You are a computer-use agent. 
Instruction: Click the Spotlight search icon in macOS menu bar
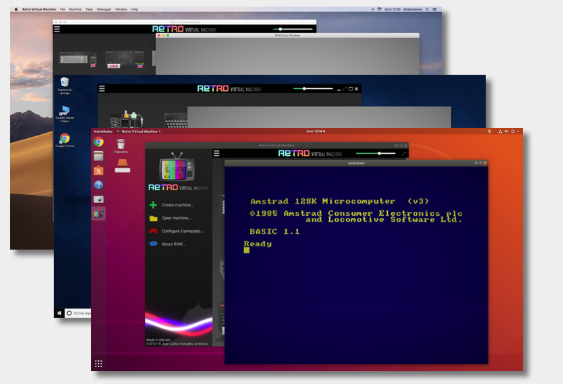pyautogui.click(x=427, y=9)
